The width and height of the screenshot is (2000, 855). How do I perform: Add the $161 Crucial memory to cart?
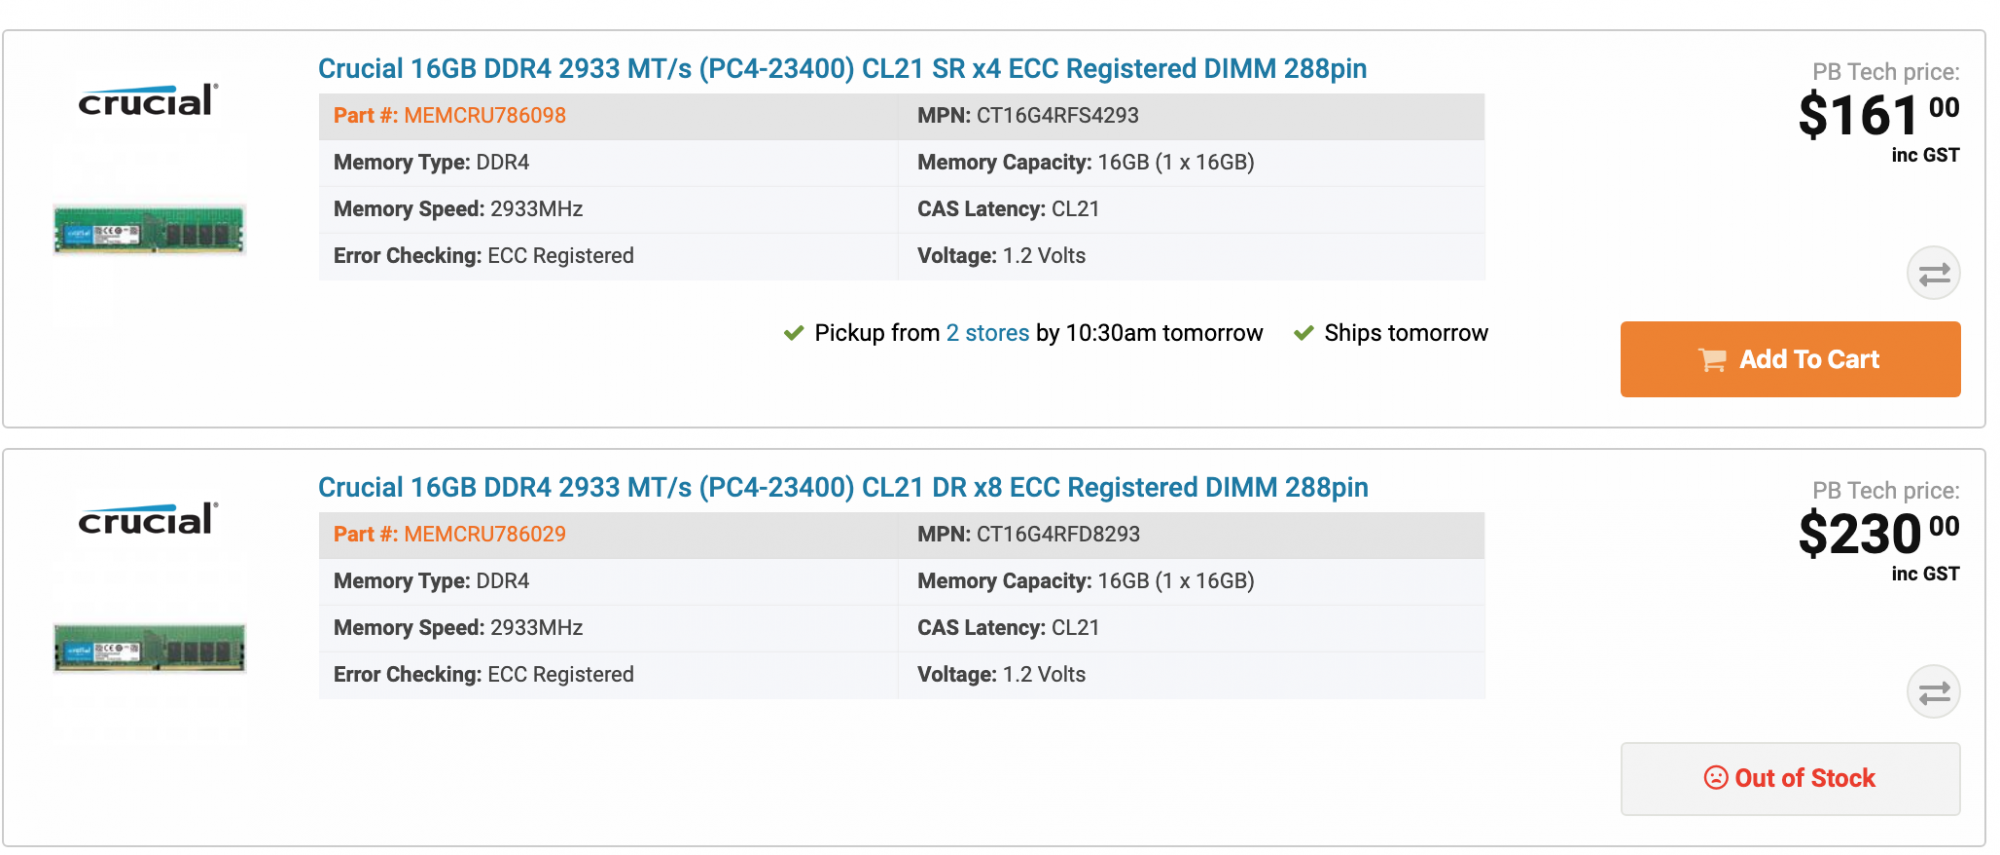pyautogui.click(x=1789, y=359)
